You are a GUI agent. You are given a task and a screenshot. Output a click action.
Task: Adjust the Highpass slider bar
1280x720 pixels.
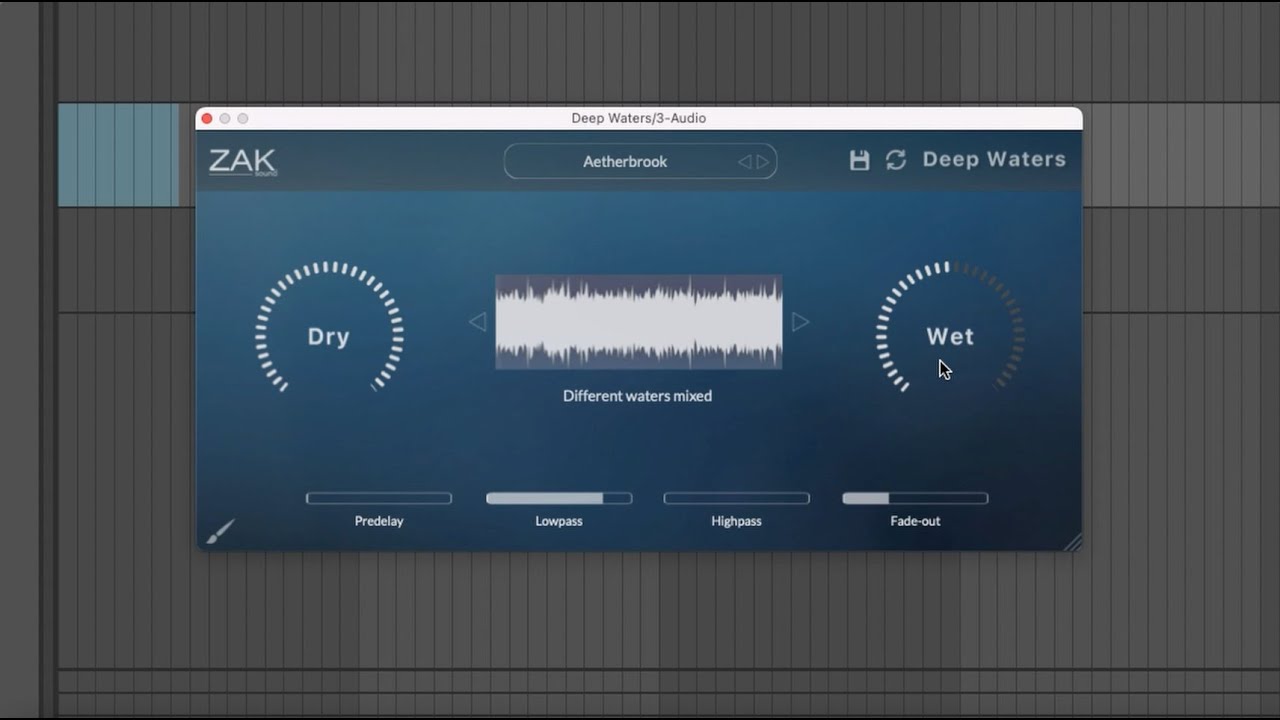click(737, 498)
